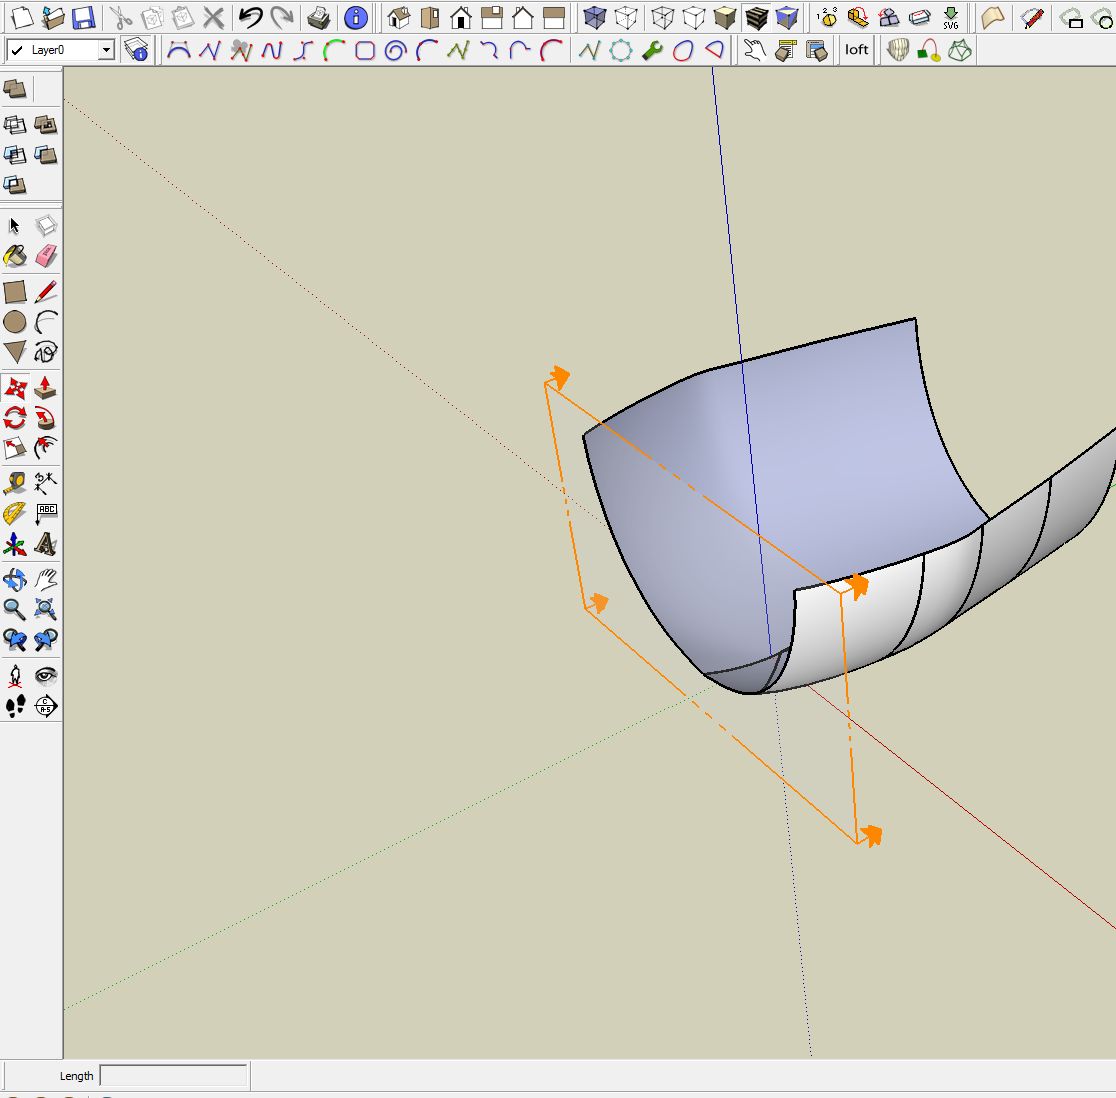
Task: Click the Layer0 dropdown arrow
Action: coord(106,50)
